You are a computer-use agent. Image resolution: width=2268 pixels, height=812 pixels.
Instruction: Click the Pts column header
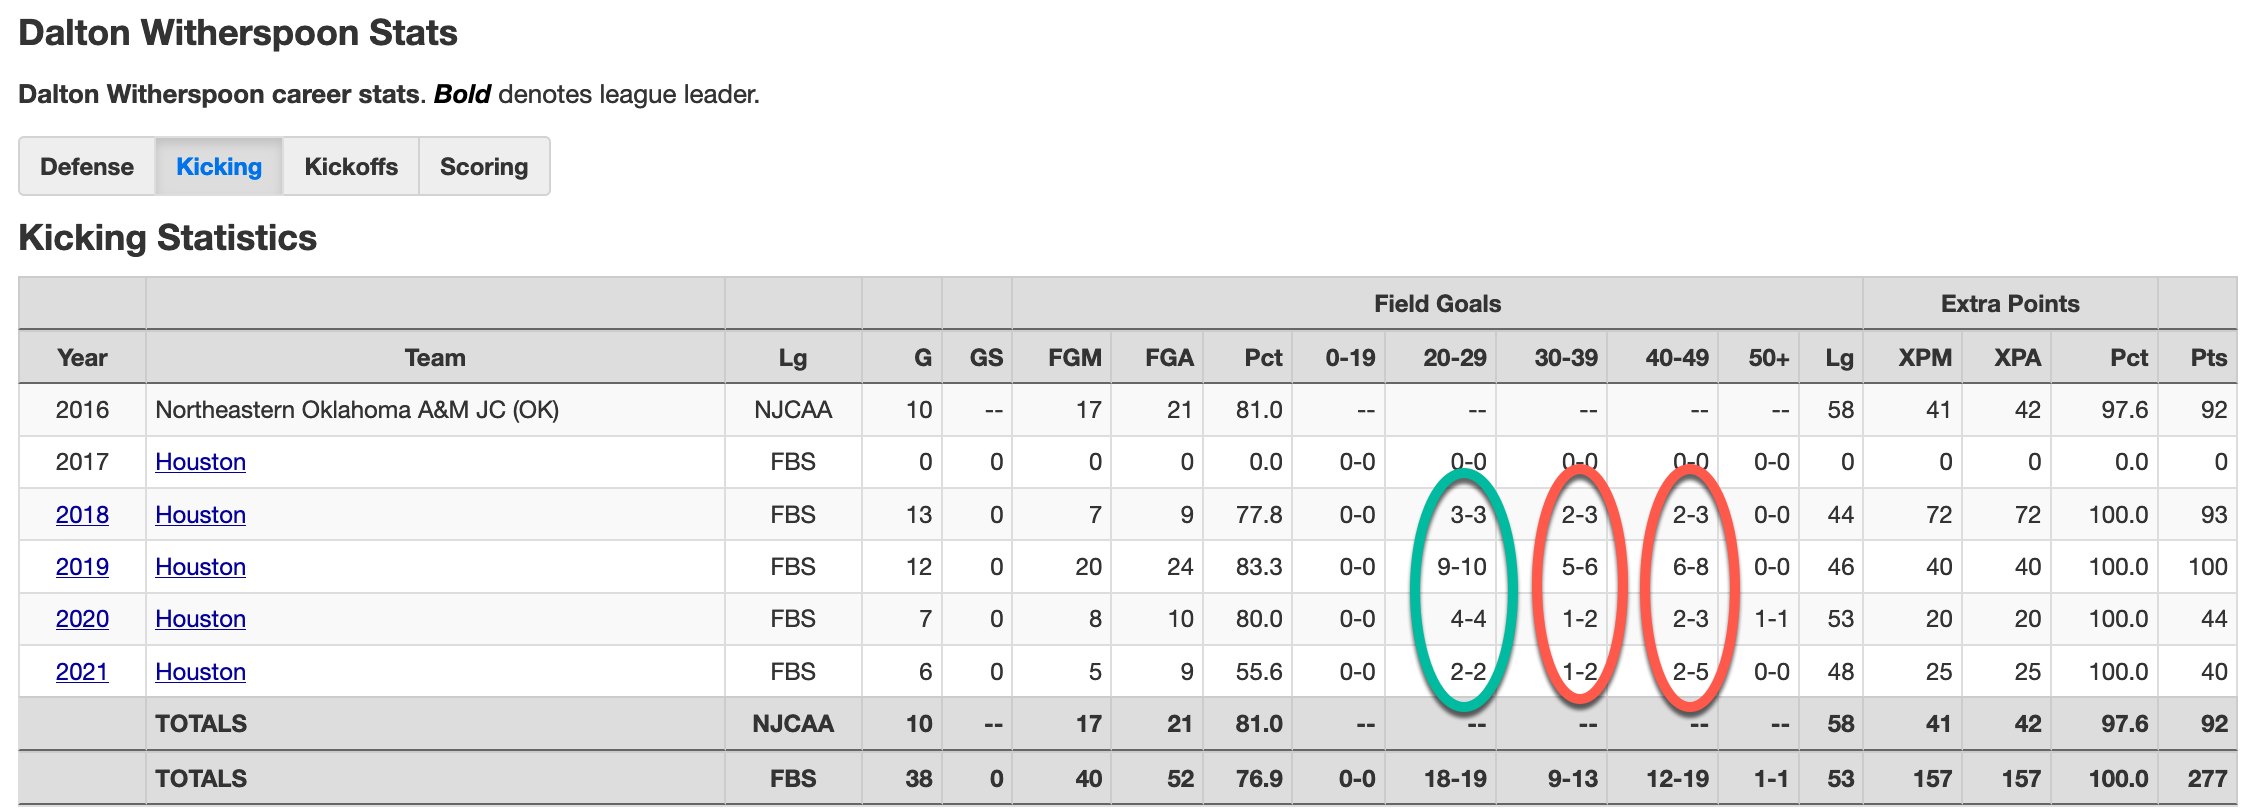2208,357
